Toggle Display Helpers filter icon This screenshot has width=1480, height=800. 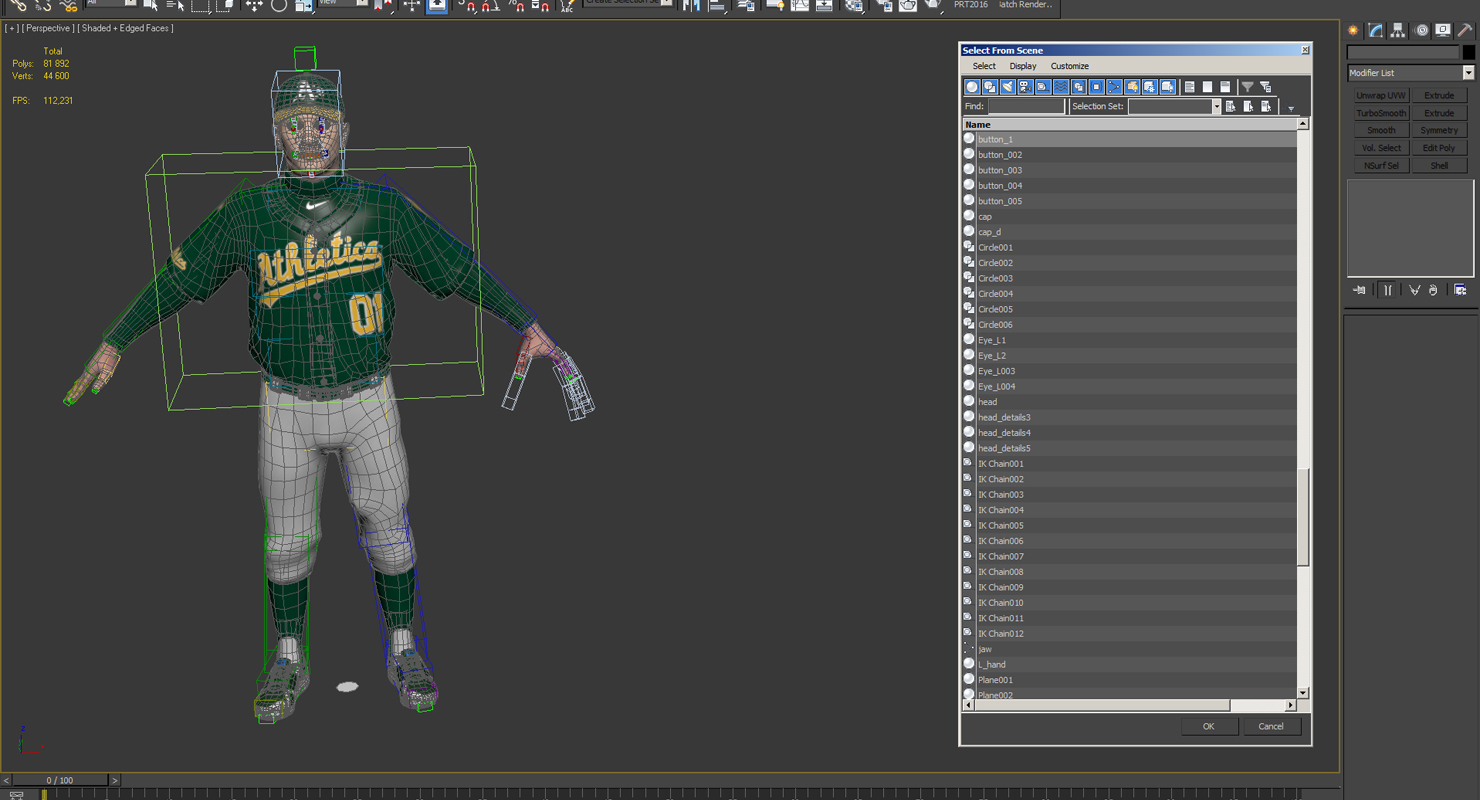point(1043,87)
